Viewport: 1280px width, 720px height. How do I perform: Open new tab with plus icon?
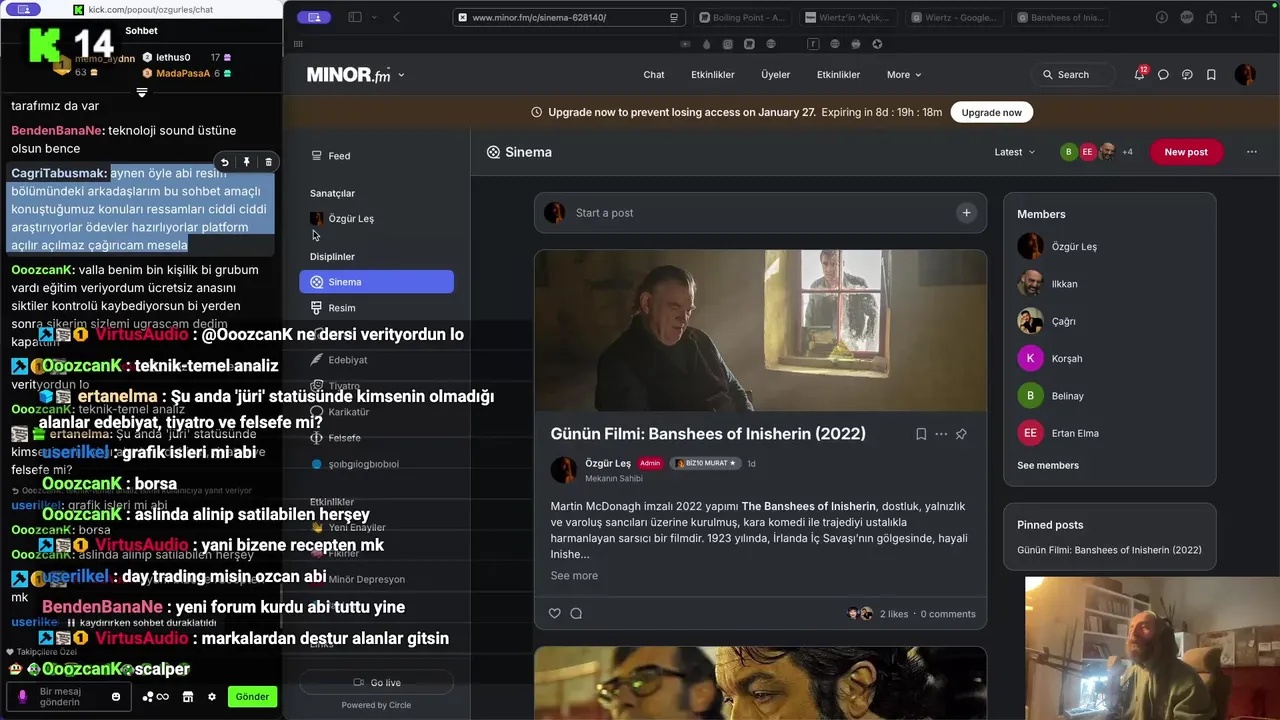(x=1235, y=17)
